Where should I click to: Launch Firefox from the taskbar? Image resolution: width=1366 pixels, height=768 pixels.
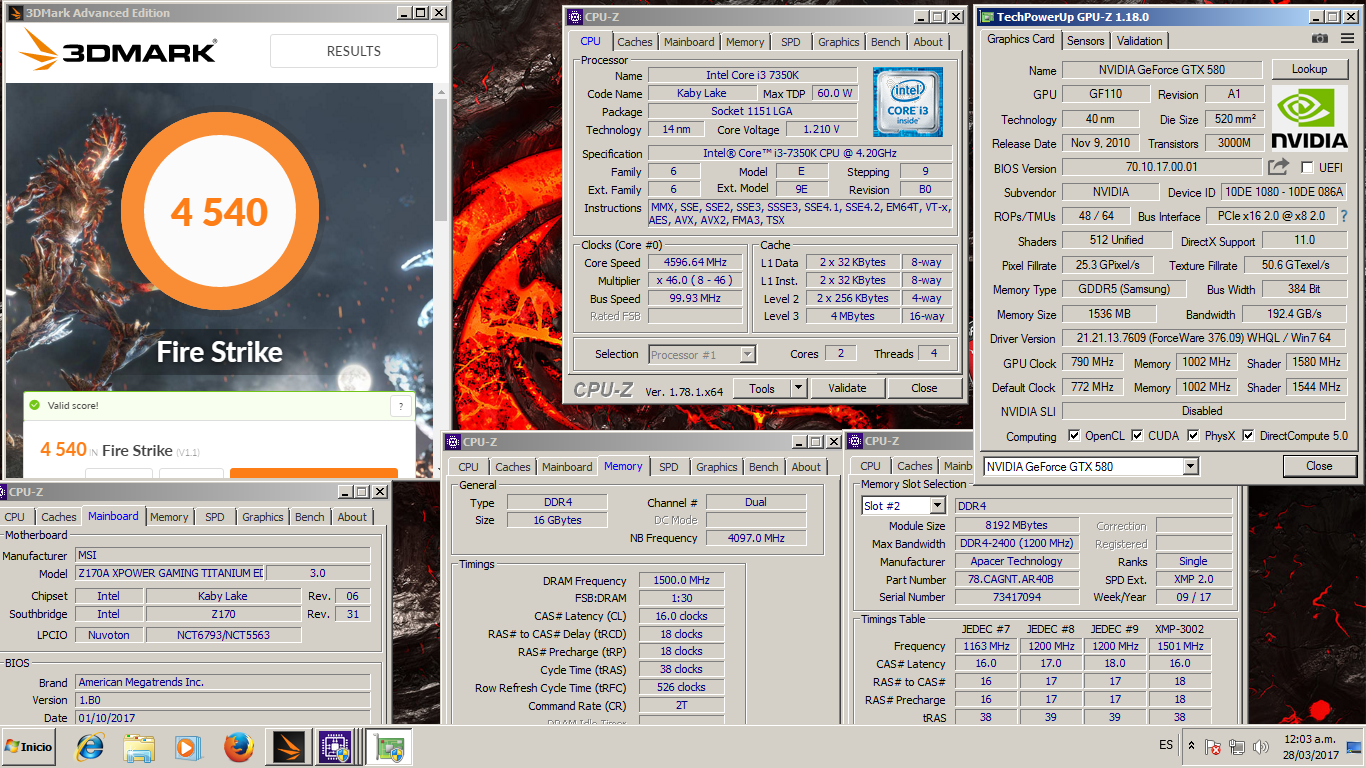[x=238, y=747]
